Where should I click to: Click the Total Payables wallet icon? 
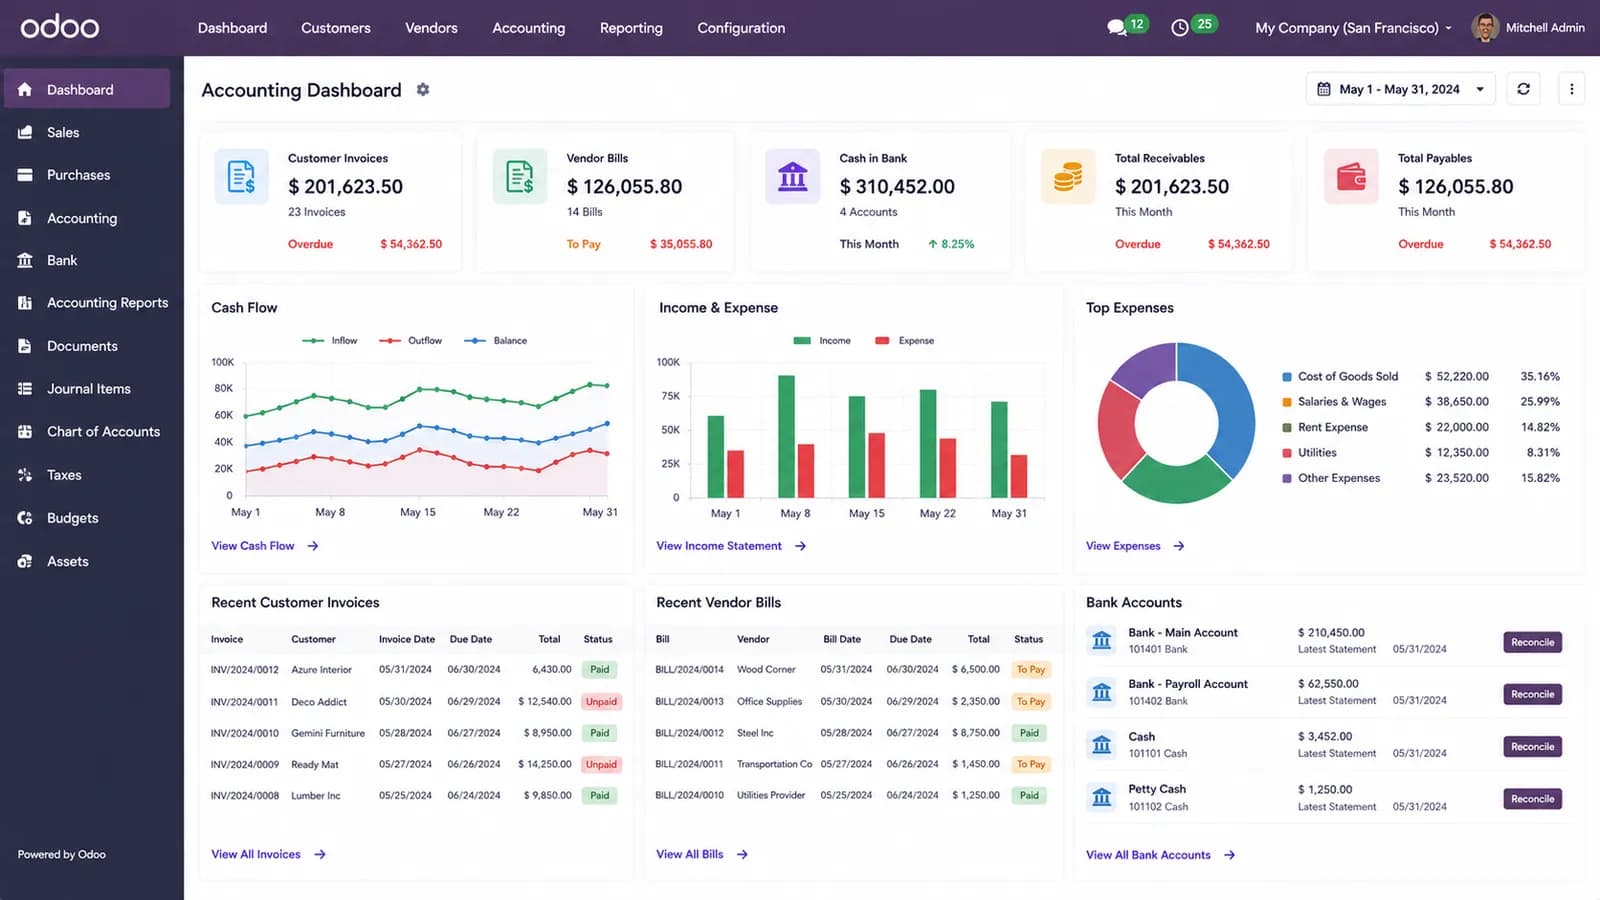[x=1351, y=177]
